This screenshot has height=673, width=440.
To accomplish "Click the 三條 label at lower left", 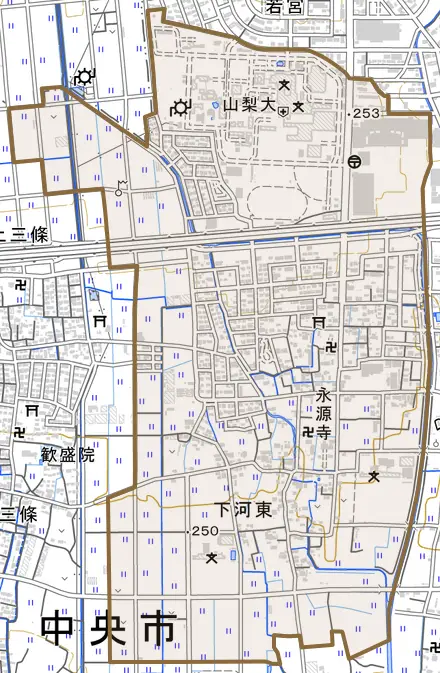I will pyautogui.click(x=18, y=515).
